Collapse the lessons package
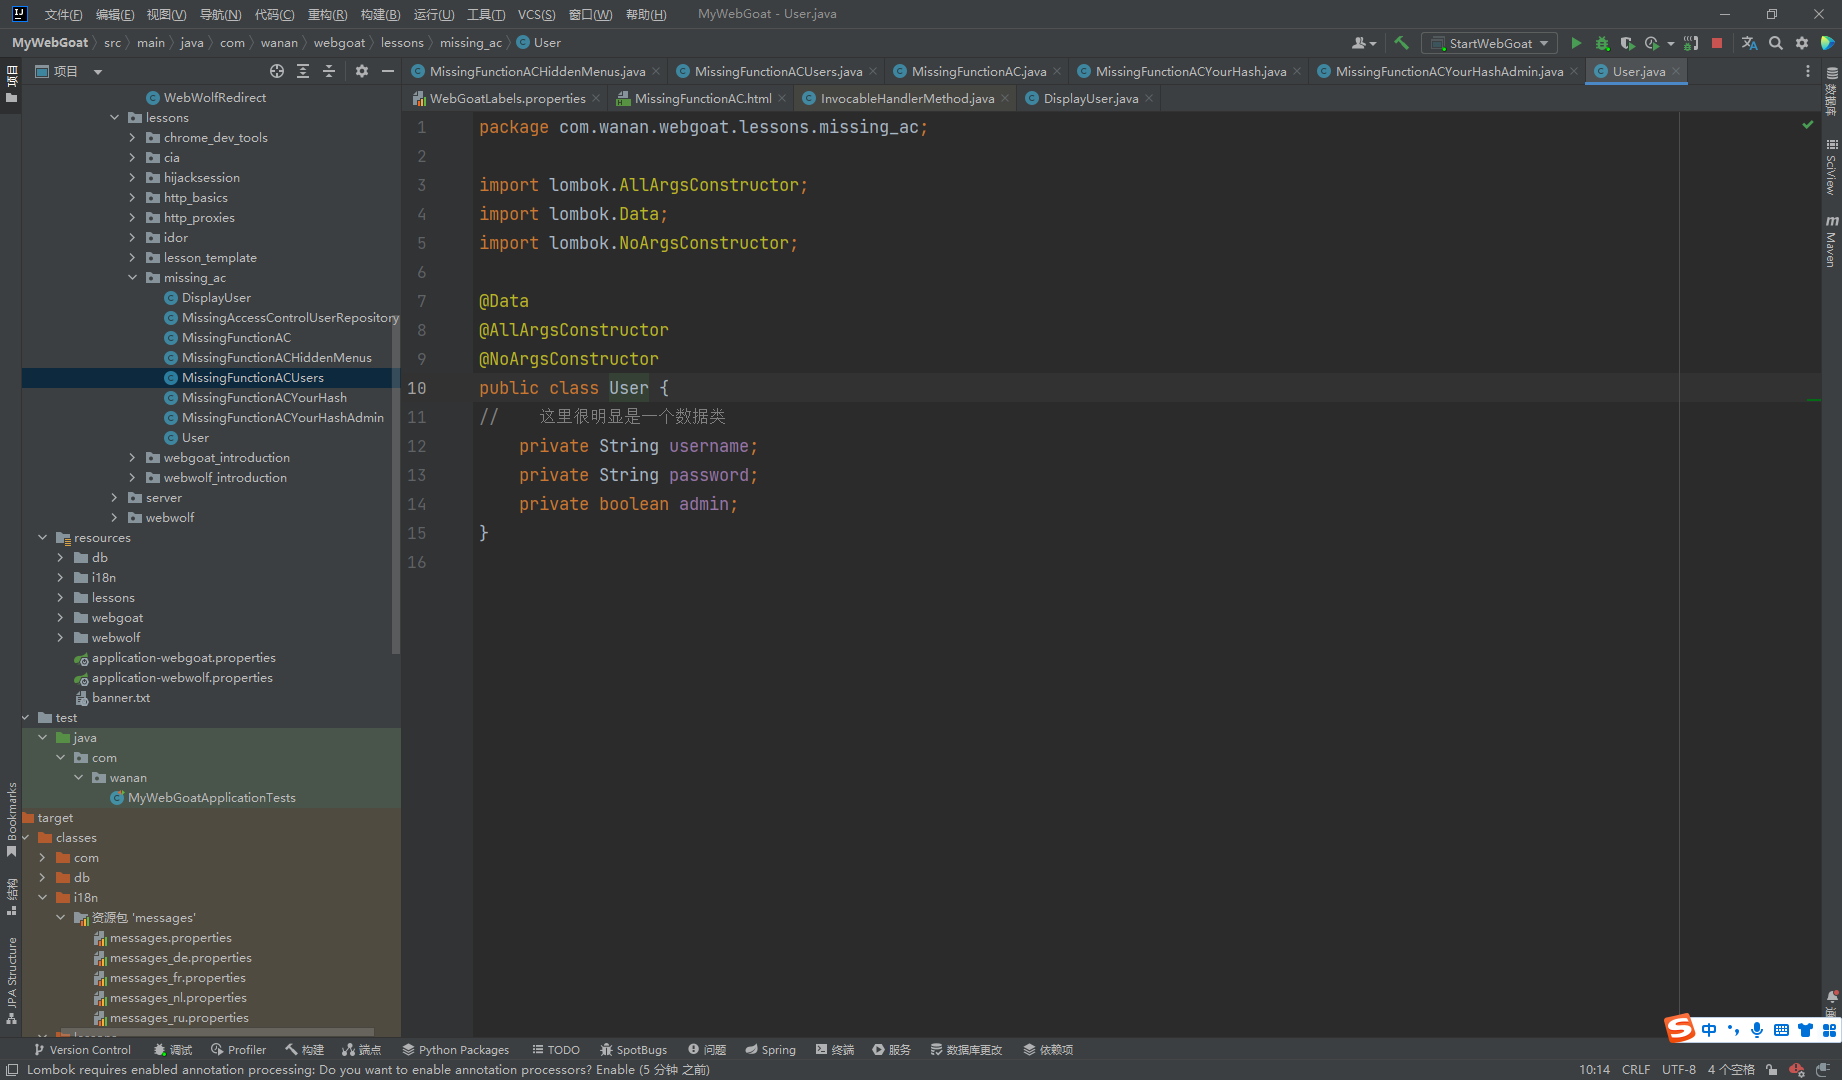This screenshot has height=1080, width=1842. [115, 117]
